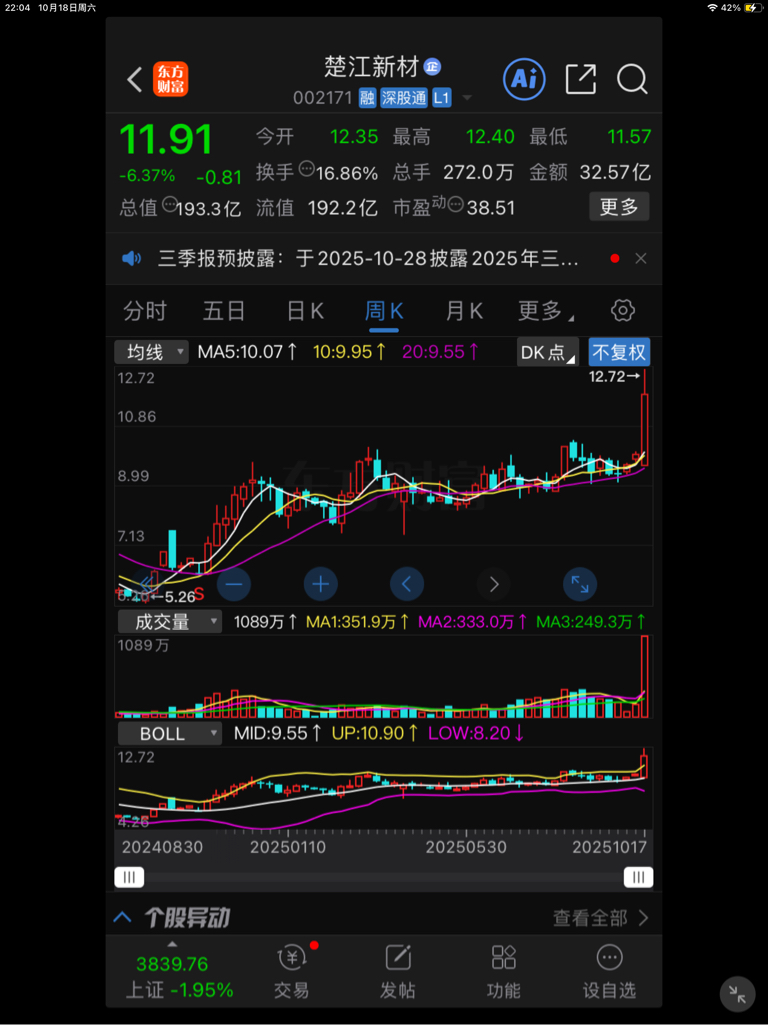Zoom out chart with minus button
The height and width of the screenshot is (1025, 768).
[x=233, y=584]
